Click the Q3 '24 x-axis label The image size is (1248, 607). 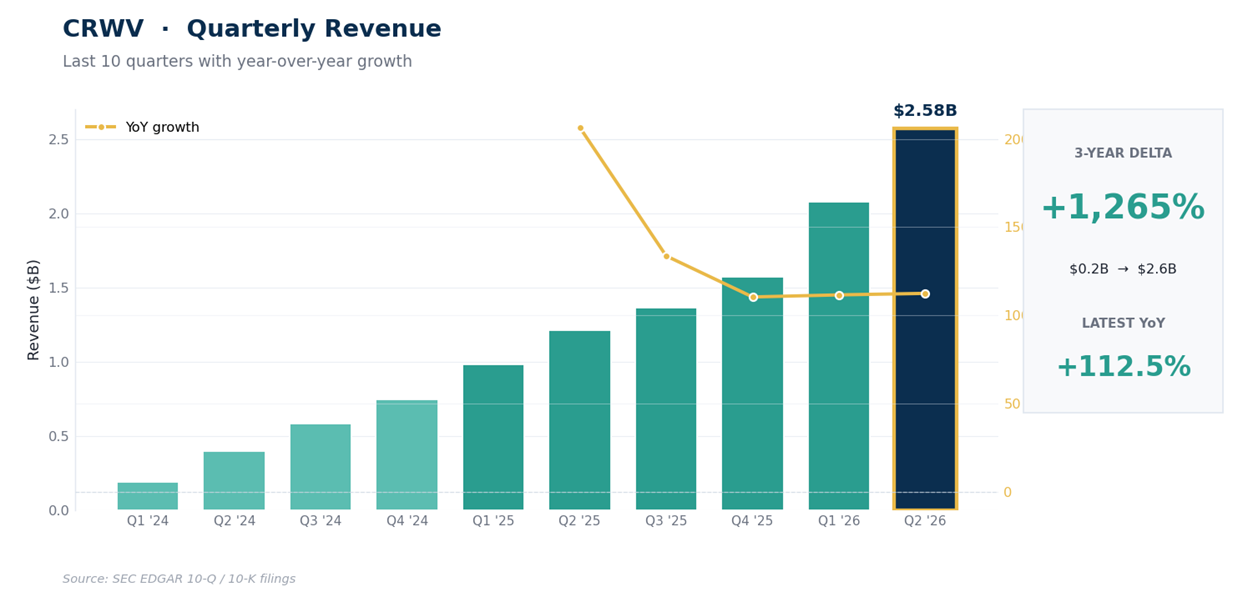point(321,521)
